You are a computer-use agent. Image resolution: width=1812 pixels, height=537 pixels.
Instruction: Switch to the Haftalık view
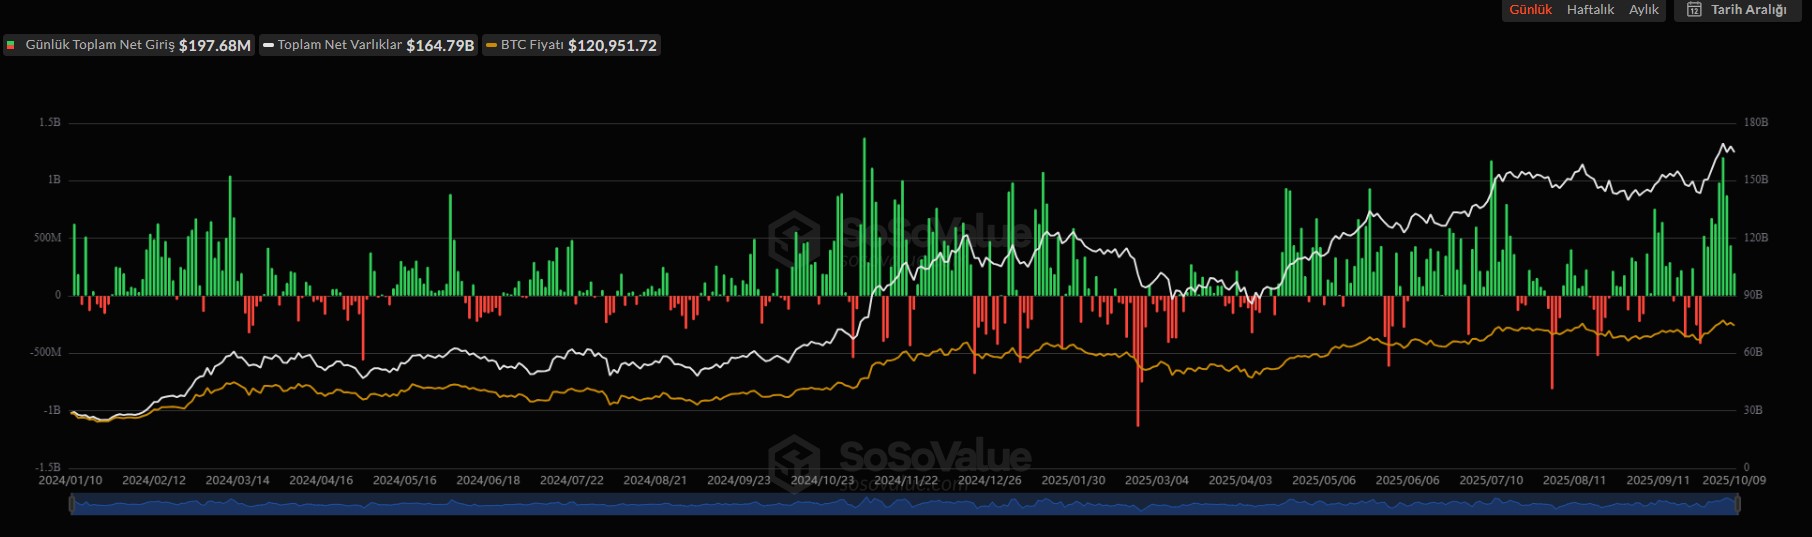tap(1590, 10)
